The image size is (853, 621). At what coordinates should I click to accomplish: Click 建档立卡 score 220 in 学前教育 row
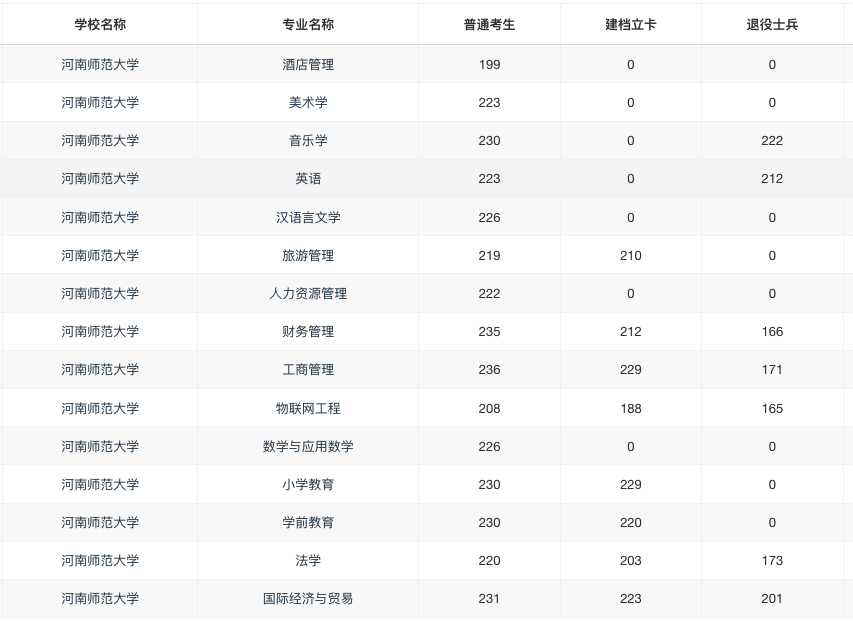tap(631, 523)
